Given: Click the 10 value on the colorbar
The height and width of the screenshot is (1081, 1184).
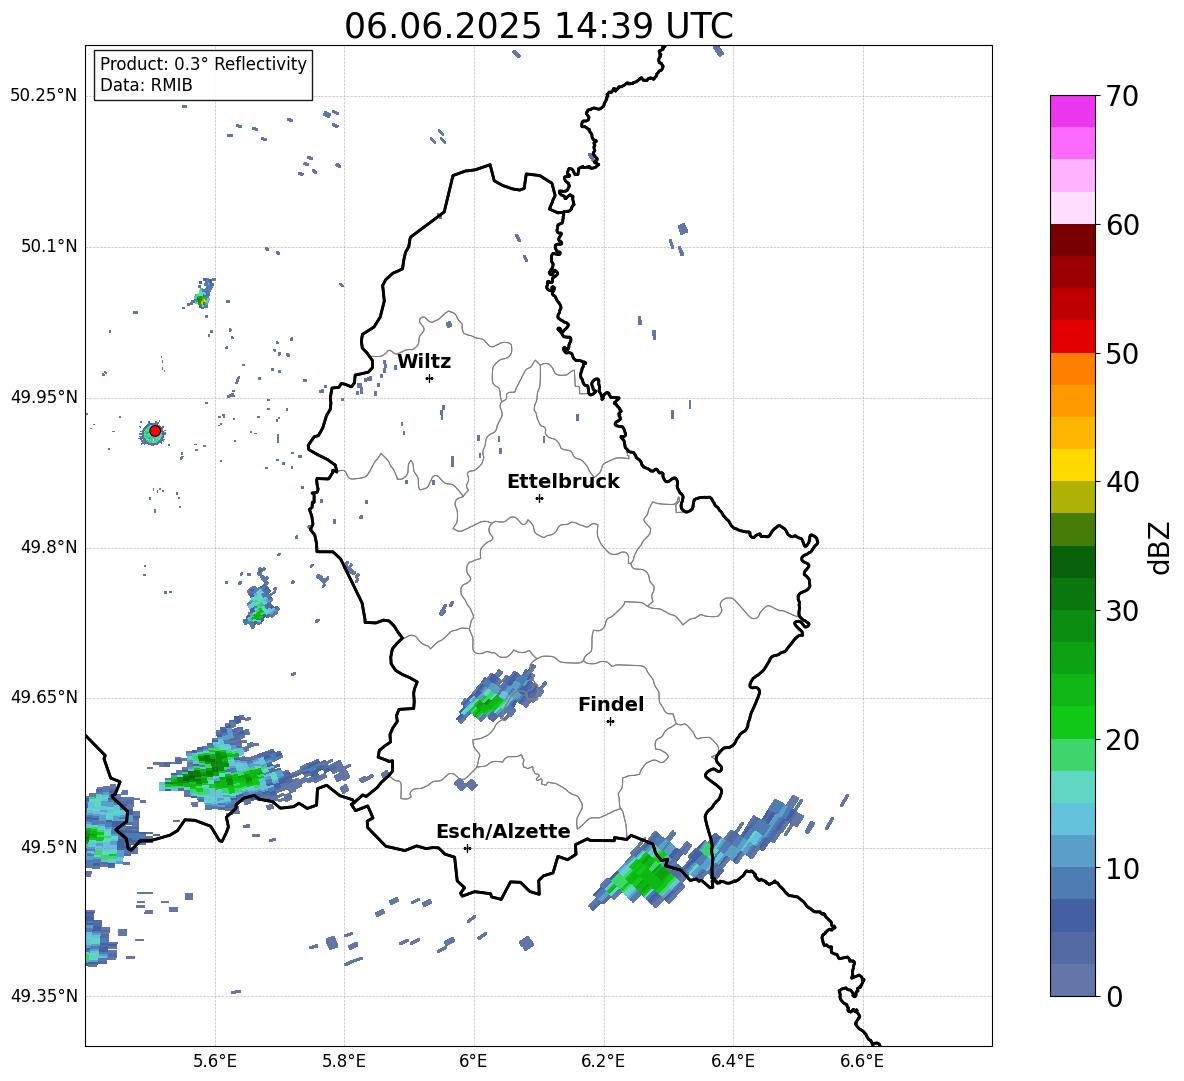Looking at the screenshot, I should coord(1122,868).
